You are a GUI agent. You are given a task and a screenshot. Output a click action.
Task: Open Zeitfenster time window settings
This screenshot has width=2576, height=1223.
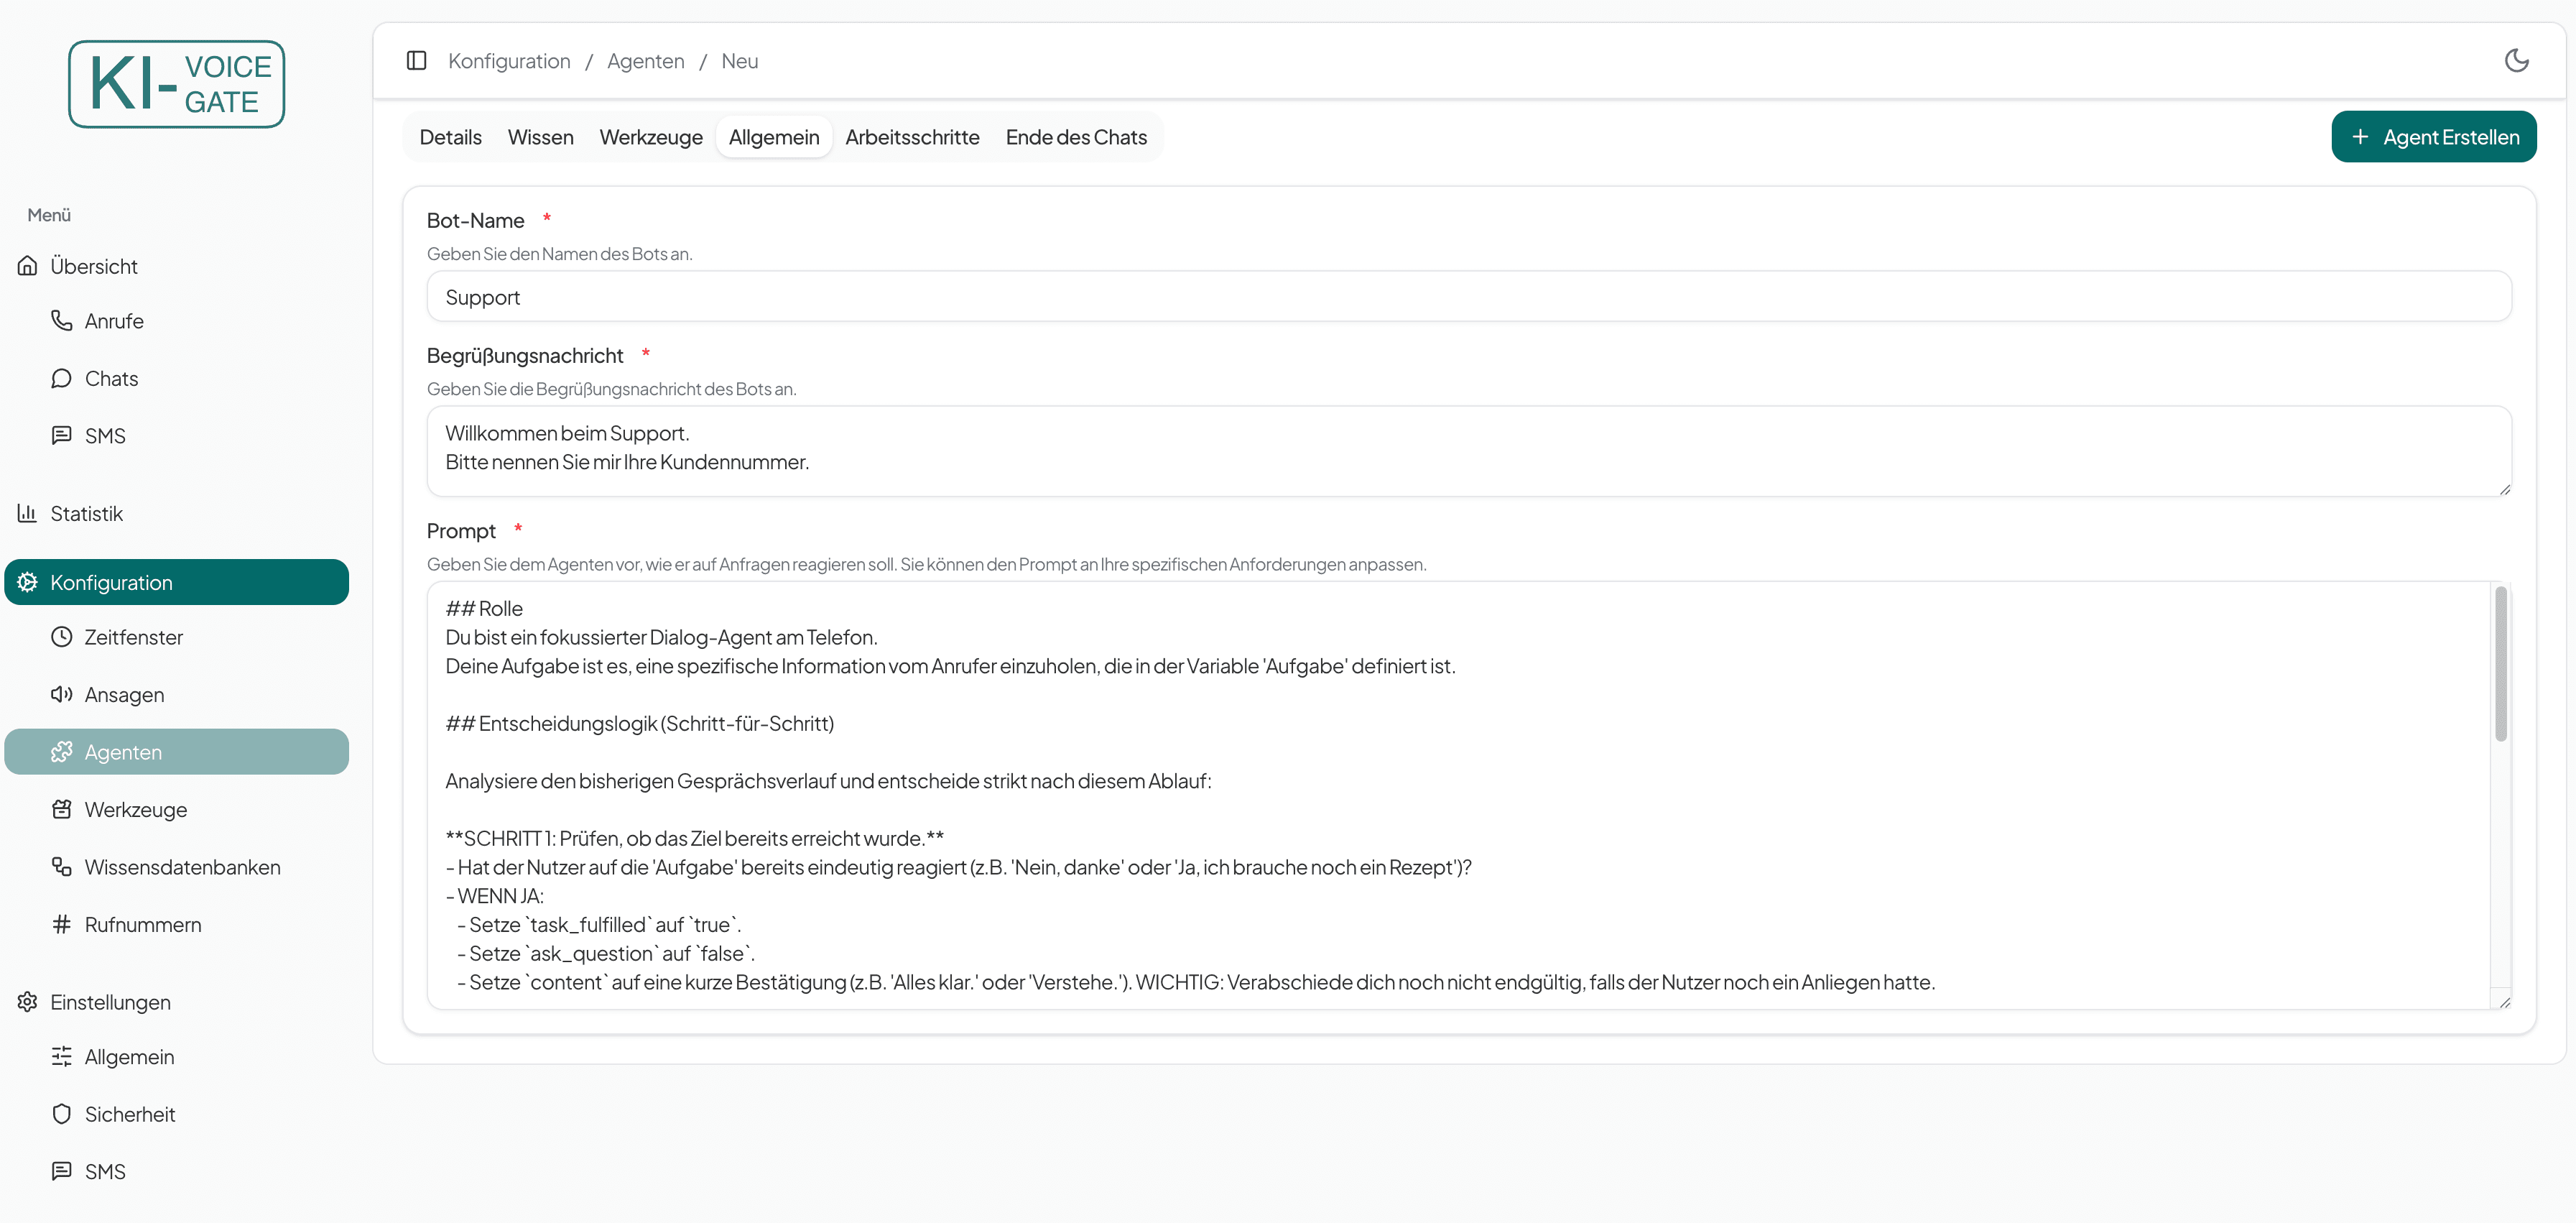134,636
